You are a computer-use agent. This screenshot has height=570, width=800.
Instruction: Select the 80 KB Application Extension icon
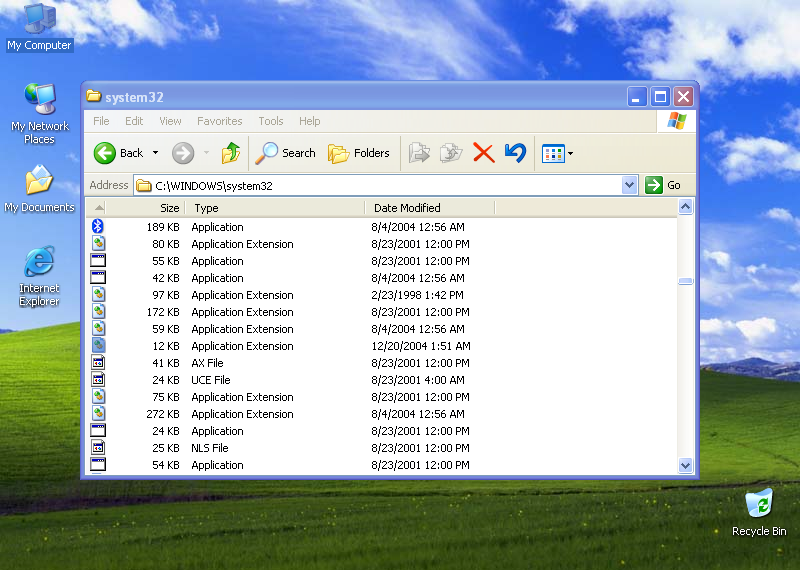(x=98, y=243)
